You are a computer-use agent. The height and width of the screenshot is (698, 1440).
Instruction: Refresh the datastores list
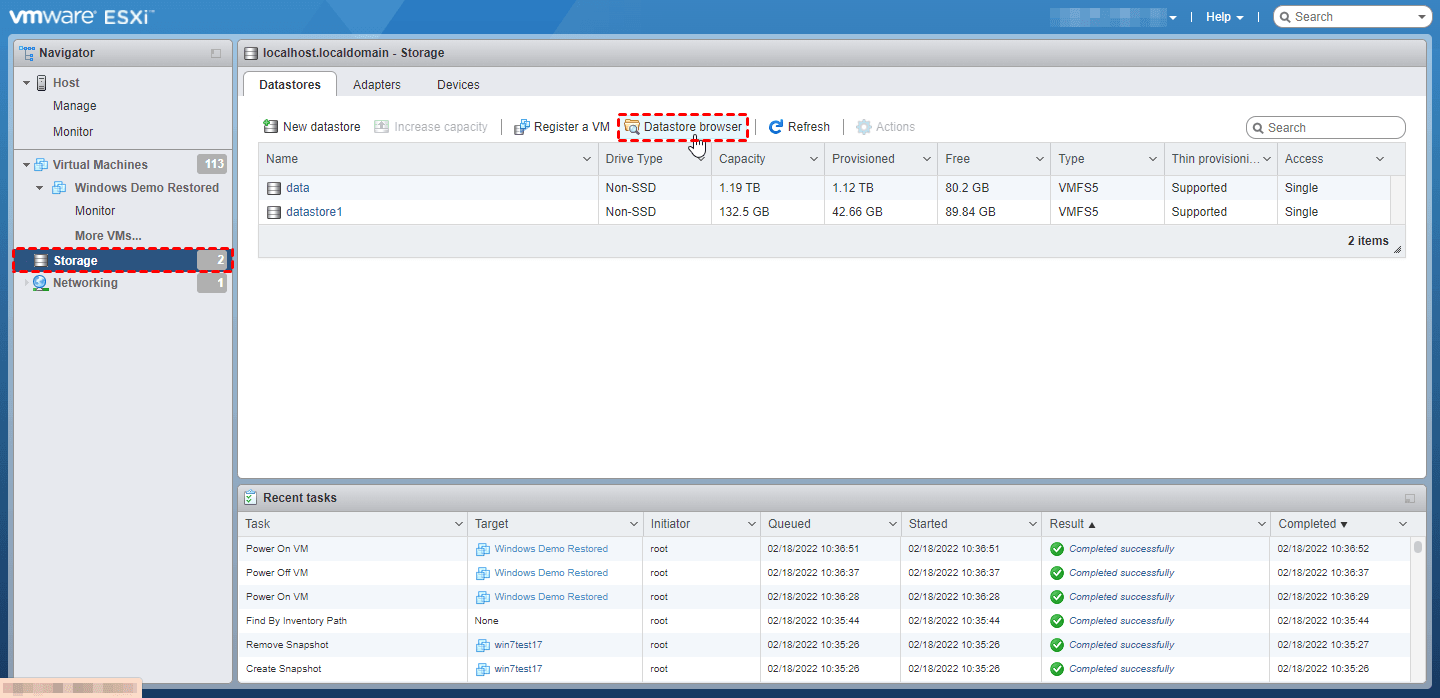[799, 127]
